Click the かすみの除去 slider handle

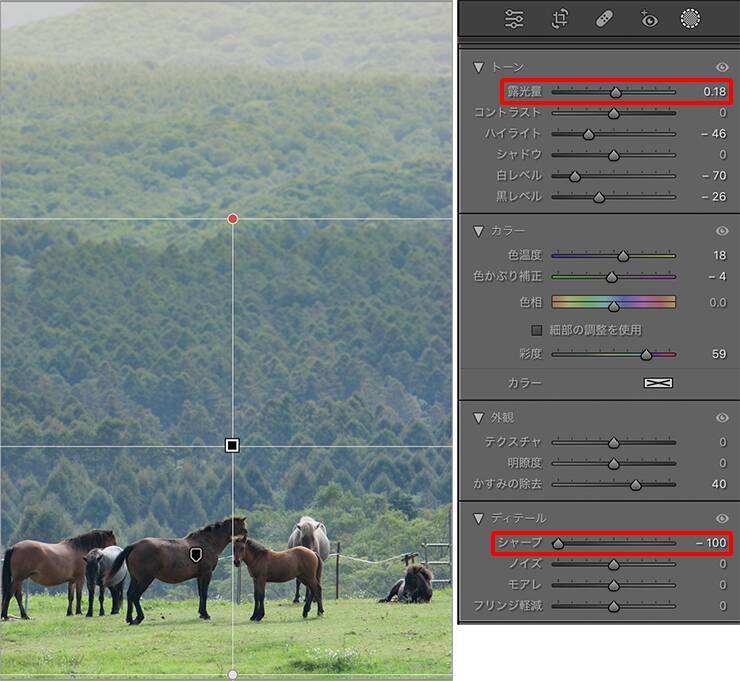tap(636, 485)
